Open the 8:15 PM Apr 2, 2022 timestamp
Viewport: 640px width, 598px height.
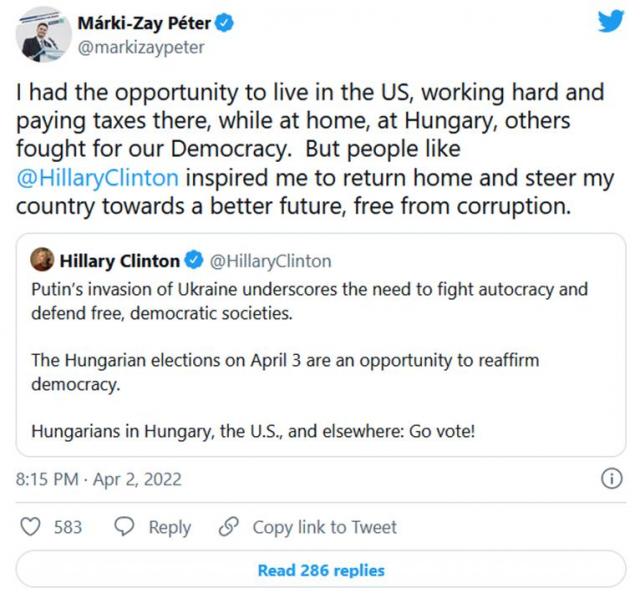point(99,479)
